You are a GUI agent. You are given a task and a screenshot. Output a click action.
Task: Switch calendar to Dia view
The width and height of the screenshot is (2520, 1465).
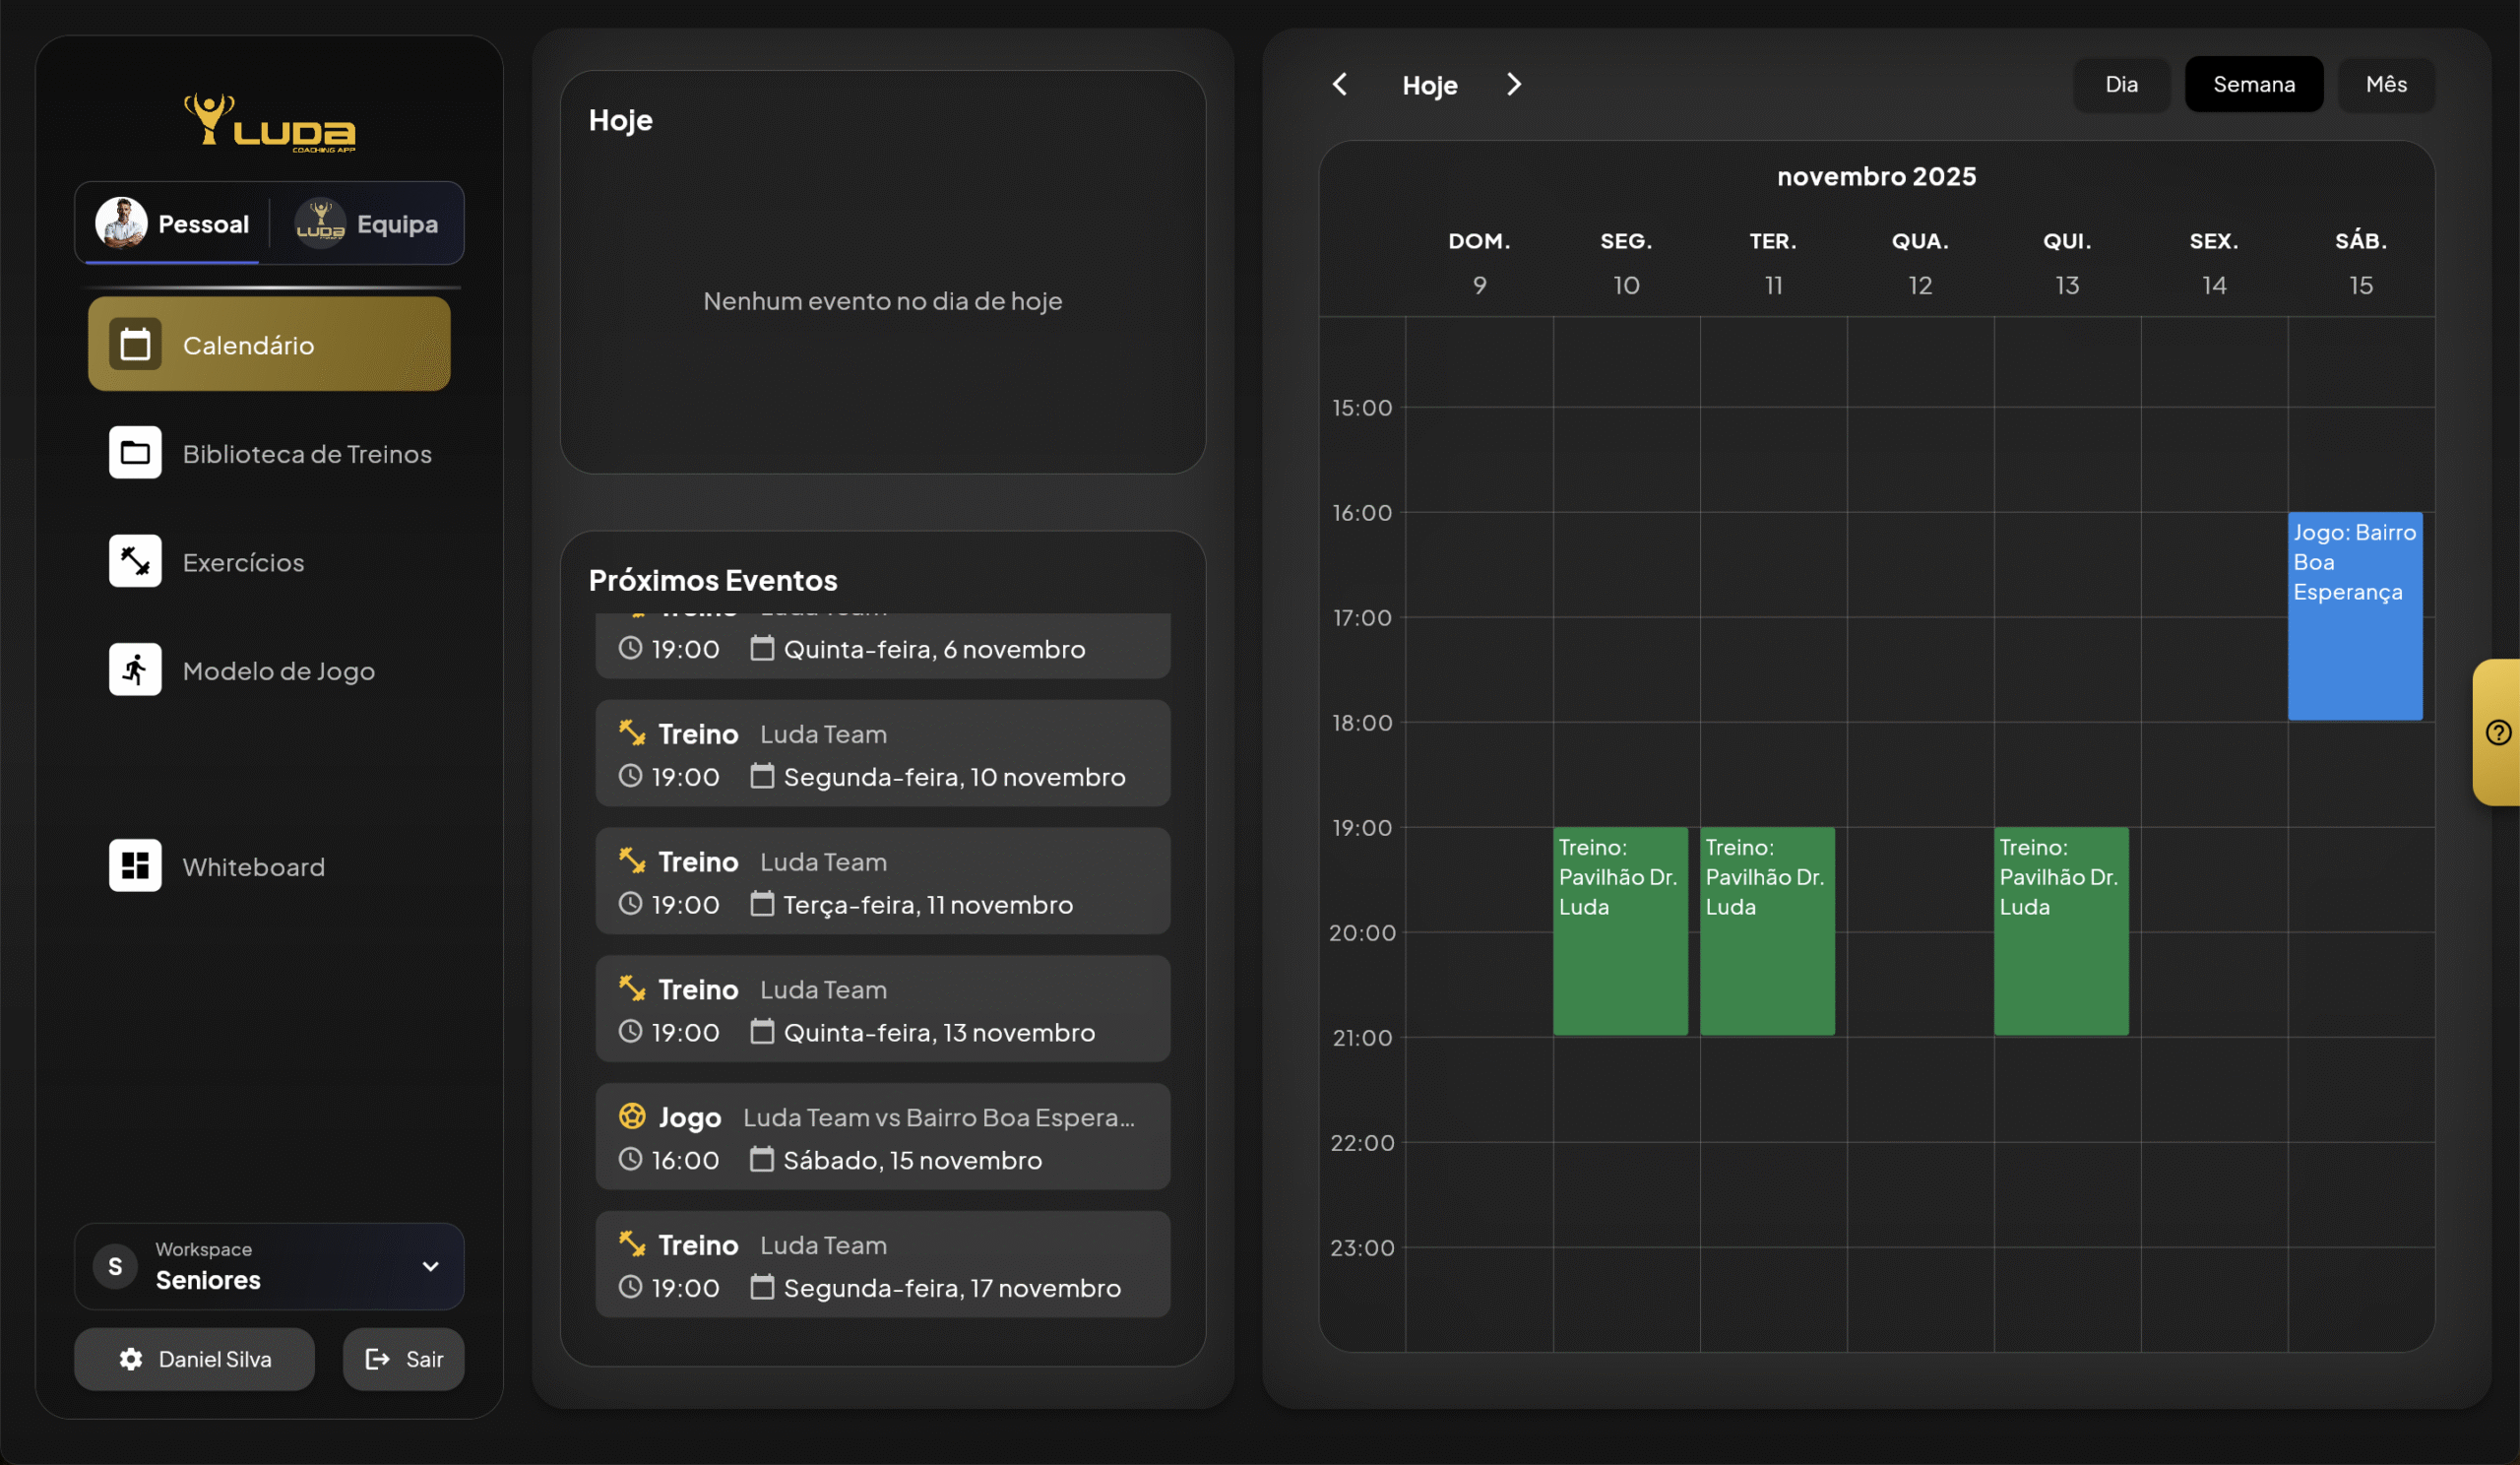click(2121, 84)
